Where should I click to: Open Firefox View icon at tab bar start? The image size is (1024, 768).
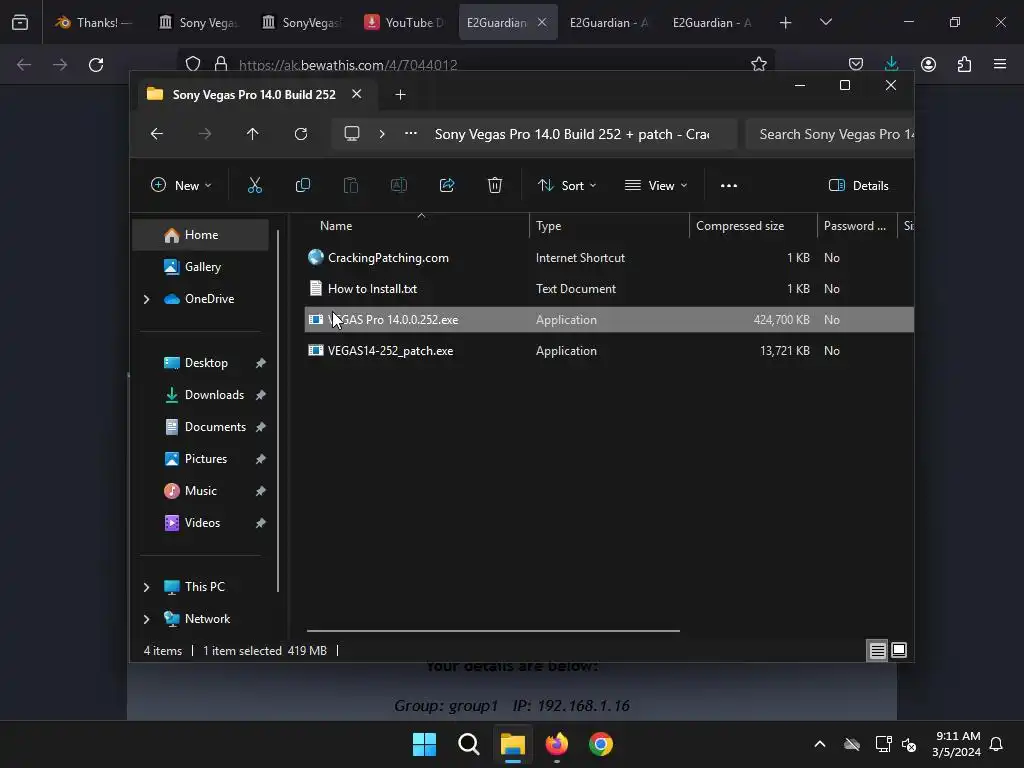click(x=20, y=22)
